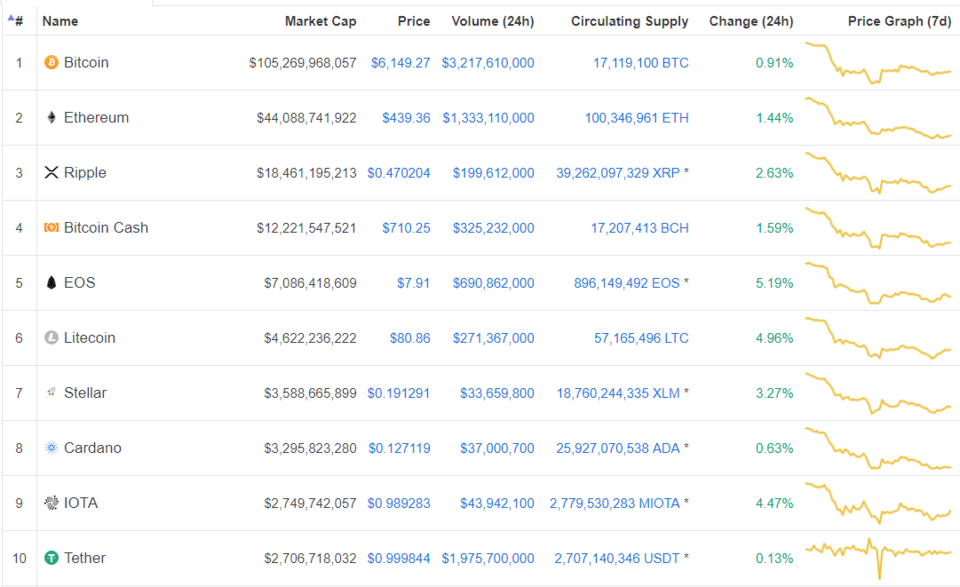Click EOS price $7.91
Viewport: 960px width, 587px height.
(413, 283)
